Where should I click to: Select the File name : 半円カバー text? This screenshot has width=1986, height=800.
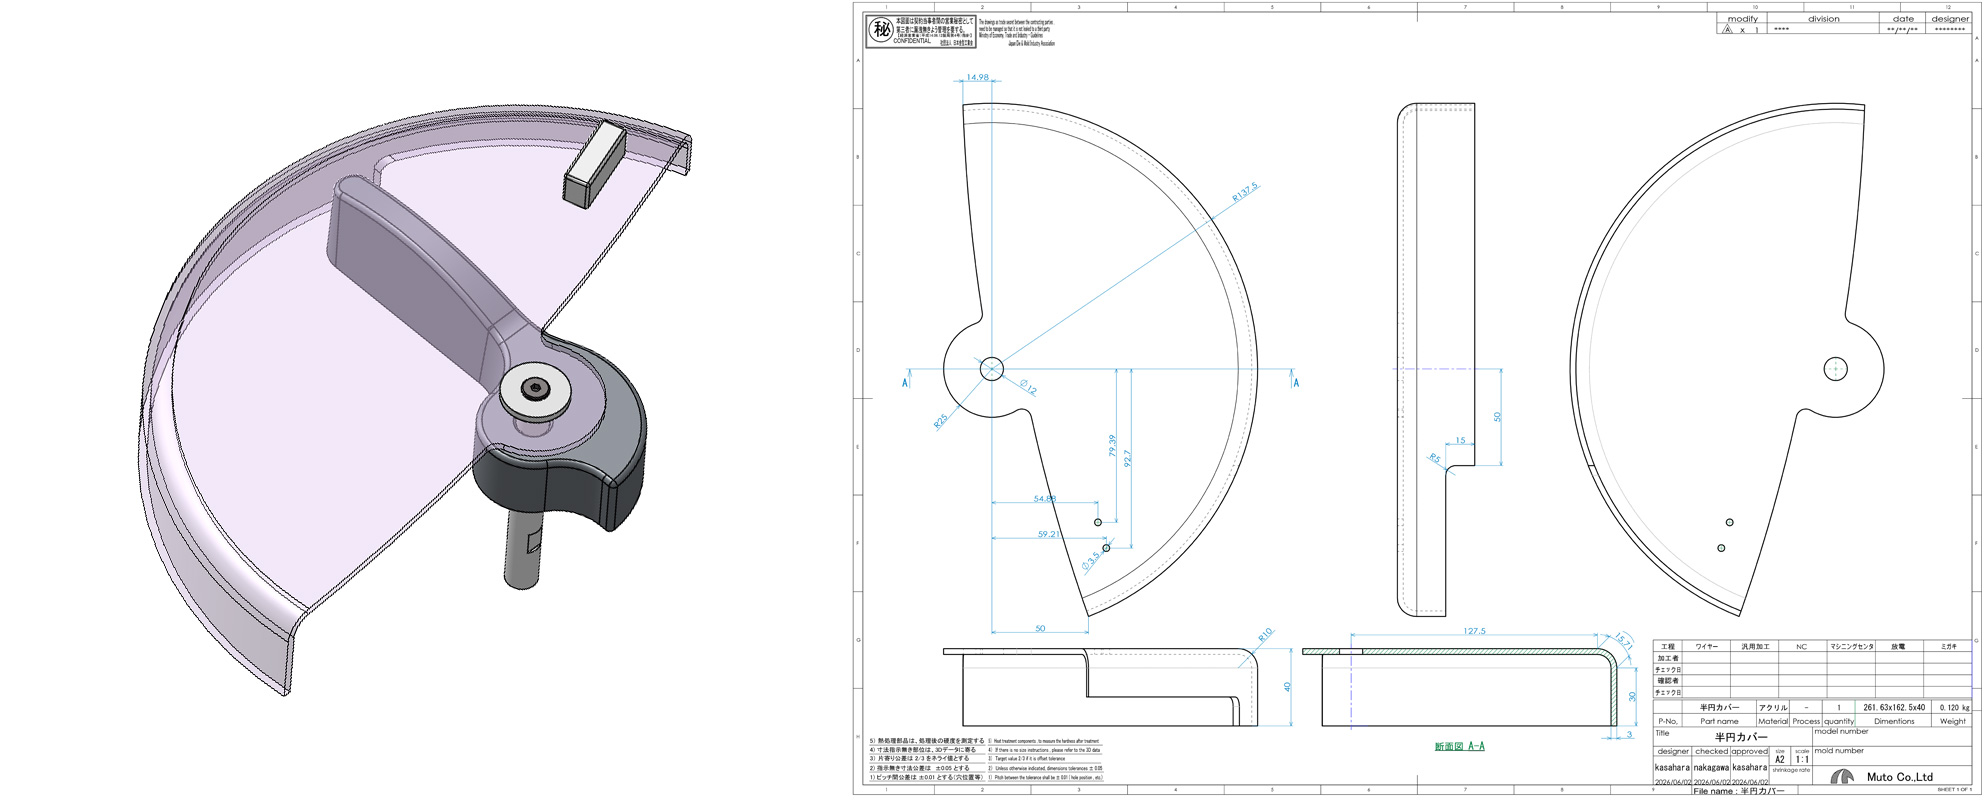[x=1739, y=791]
